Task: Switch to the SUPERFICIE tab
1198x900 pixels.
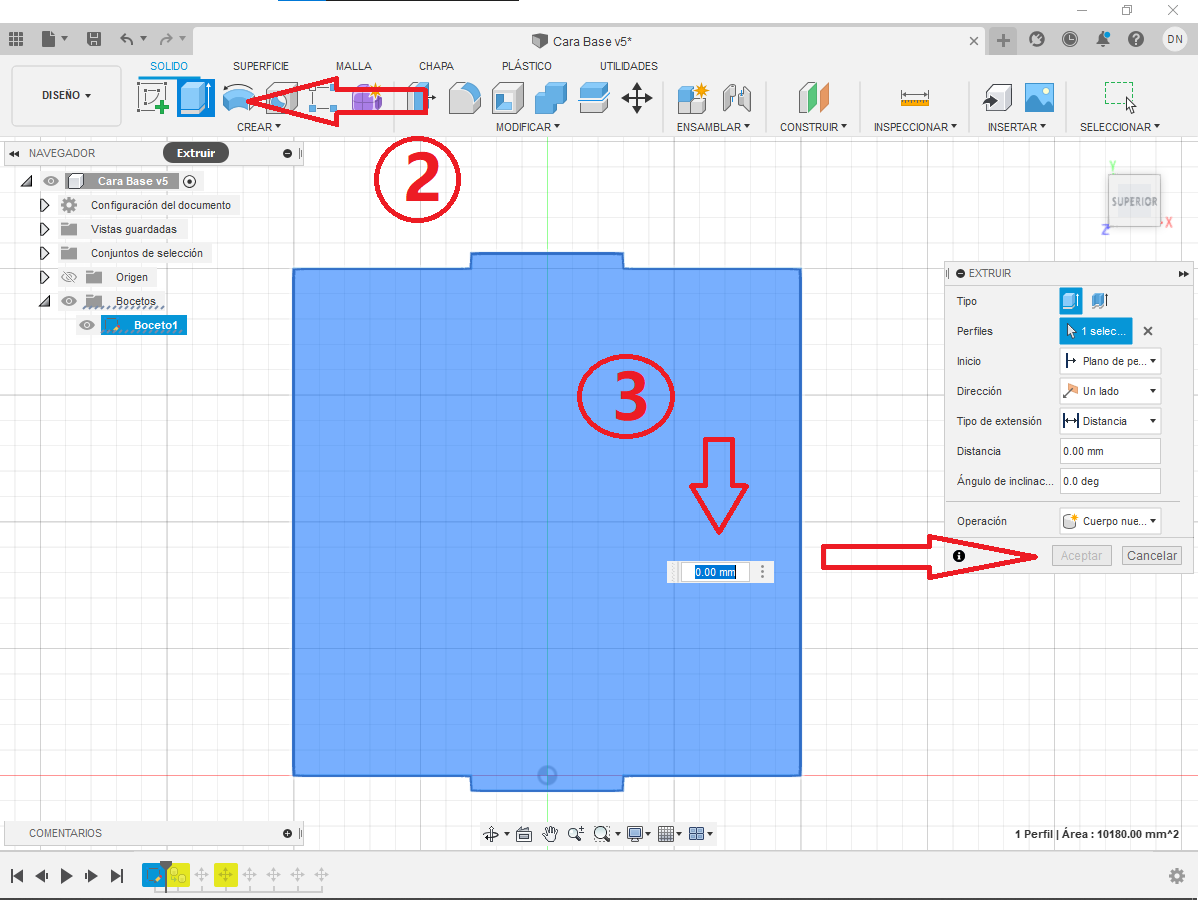Action: [x=261, y=66]
